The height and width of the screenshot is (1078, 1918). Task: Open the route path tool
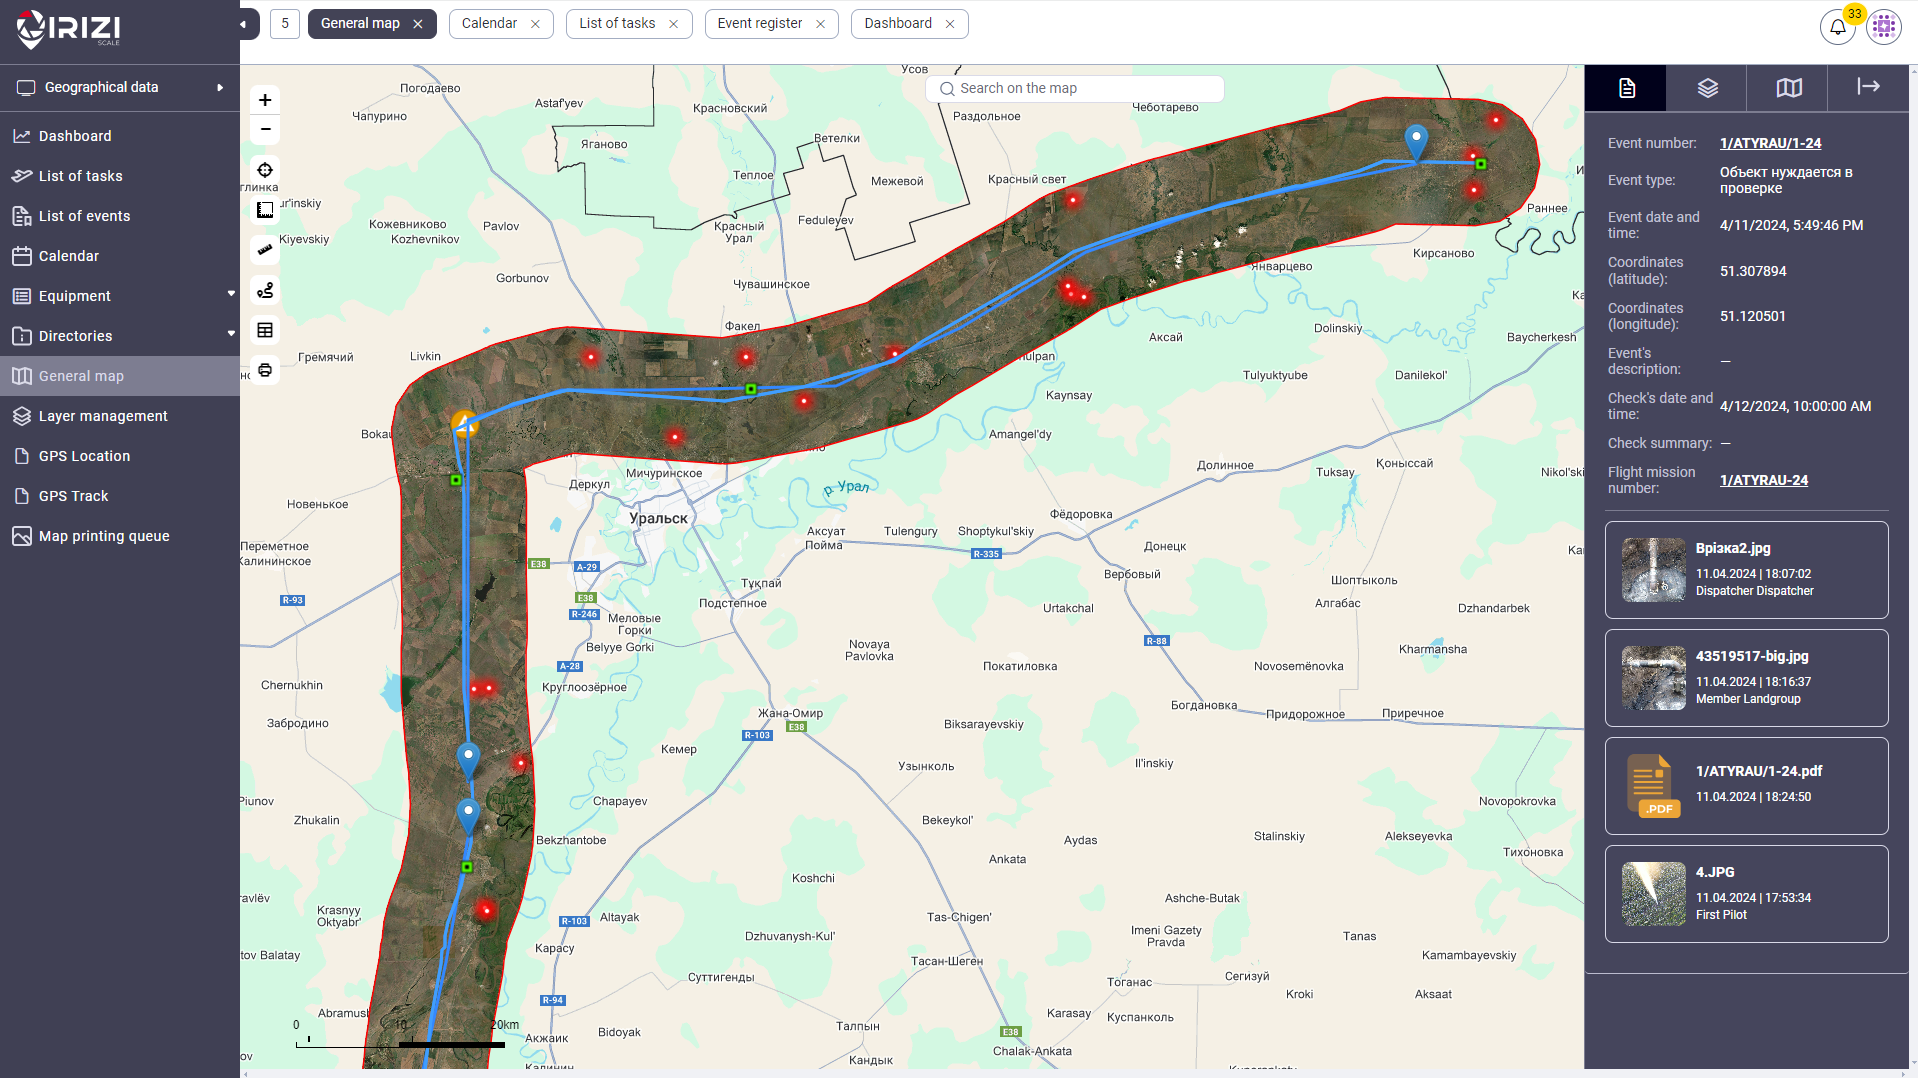[265, 290]
